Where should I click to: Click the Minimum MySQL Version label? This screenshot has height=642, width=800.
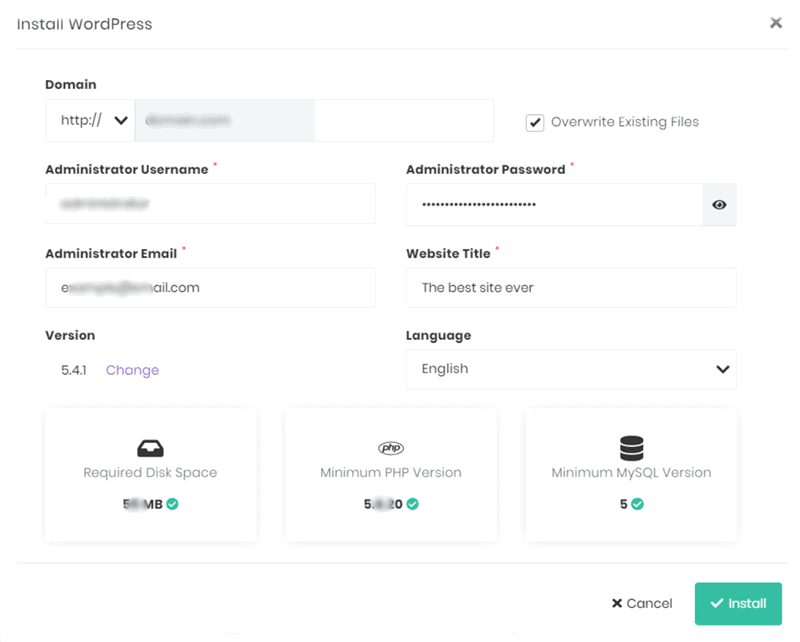tap(632, 473)
